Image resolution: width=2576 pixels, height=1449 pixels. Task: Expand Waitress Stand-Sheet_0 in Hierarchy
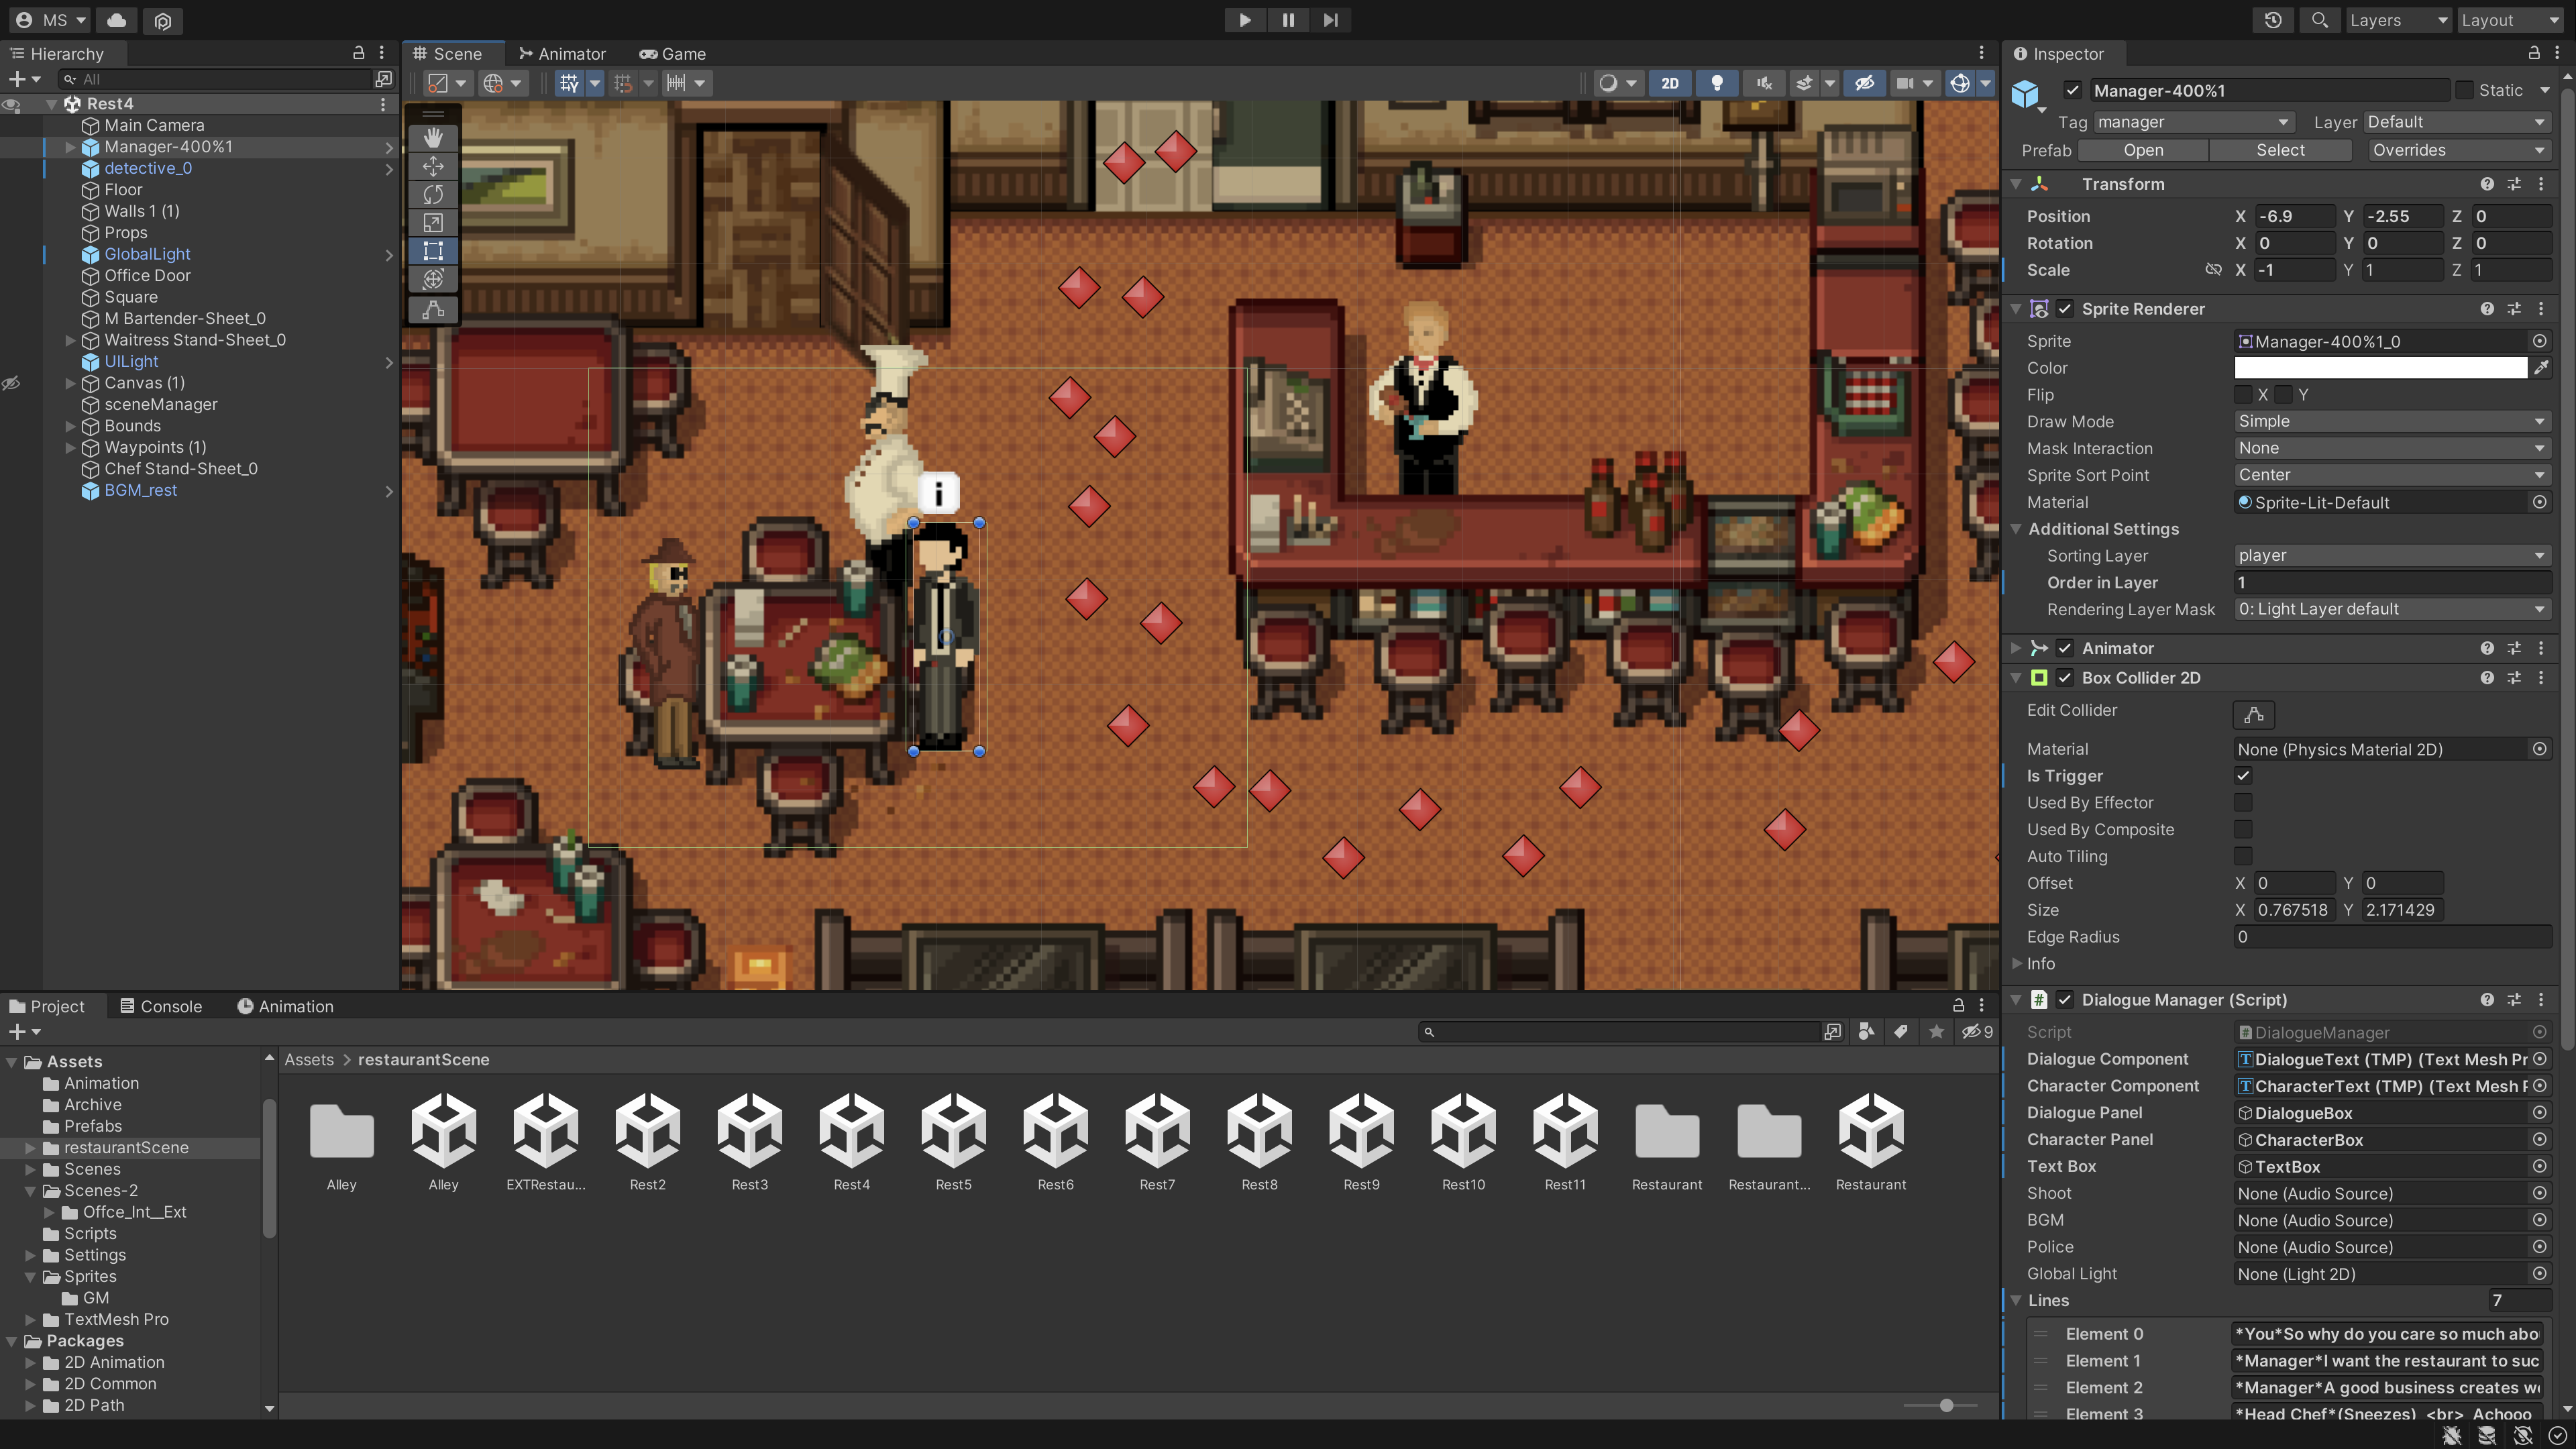pyautogui.click(x=70, y=341)
